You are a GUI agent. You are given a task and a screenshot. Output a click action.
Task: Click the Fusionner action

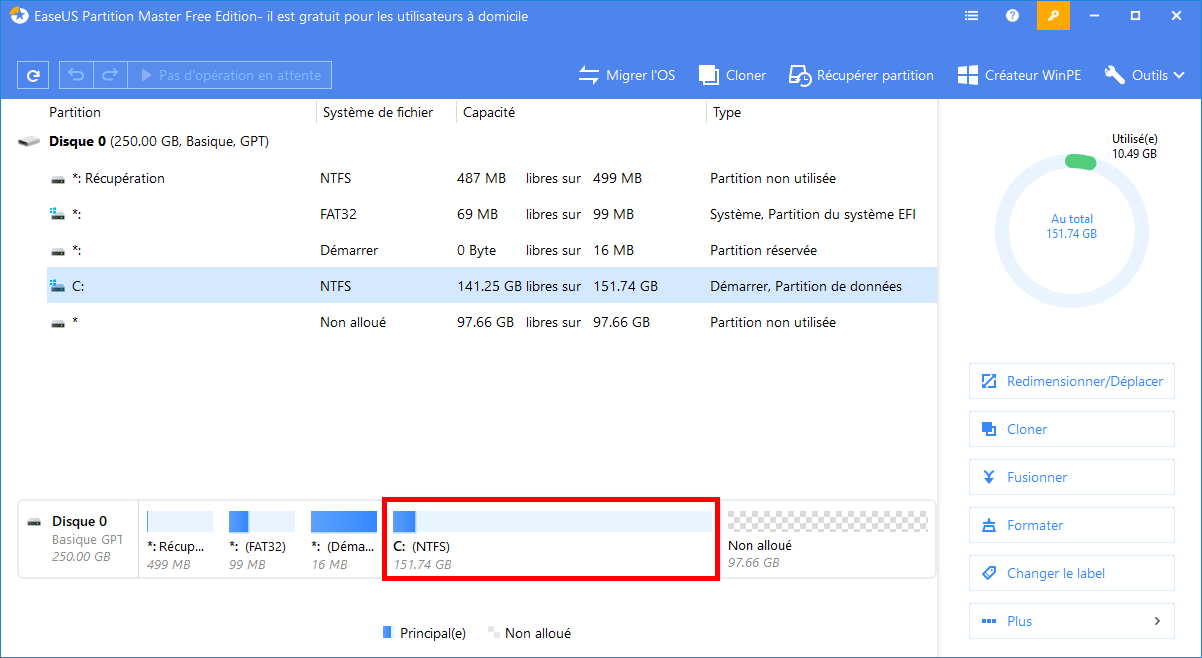click(x=1072, y=477)
